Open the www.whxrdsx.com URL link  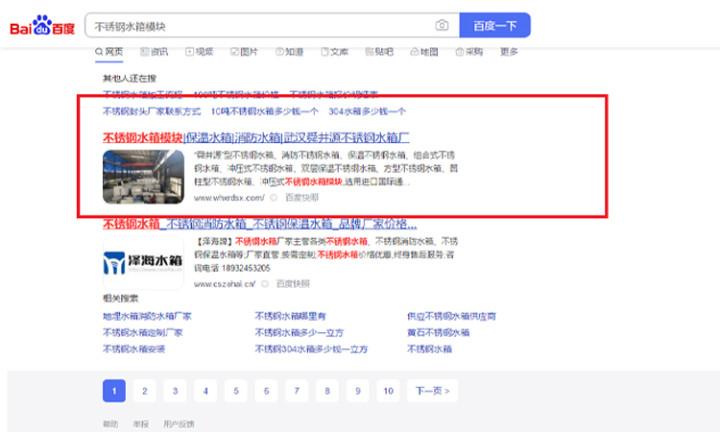(229, 198)
